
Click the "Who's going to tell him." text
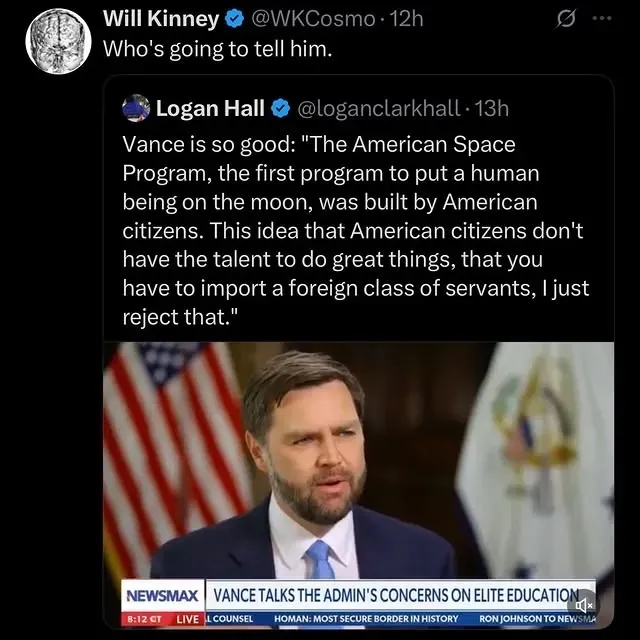218,49
